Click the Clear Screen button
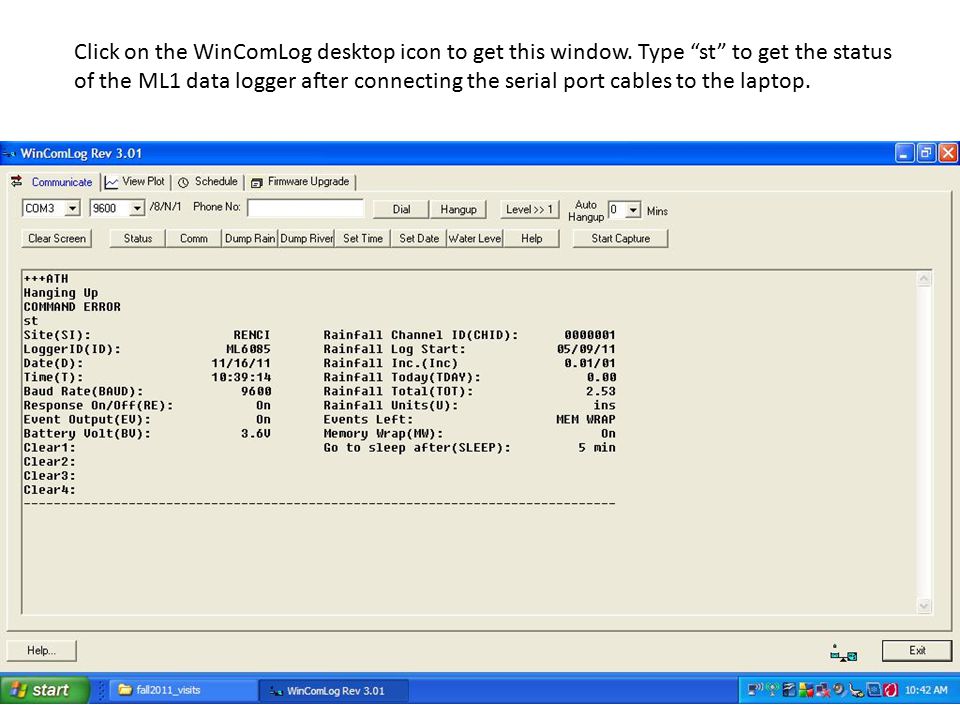 [x=56, y=239]
